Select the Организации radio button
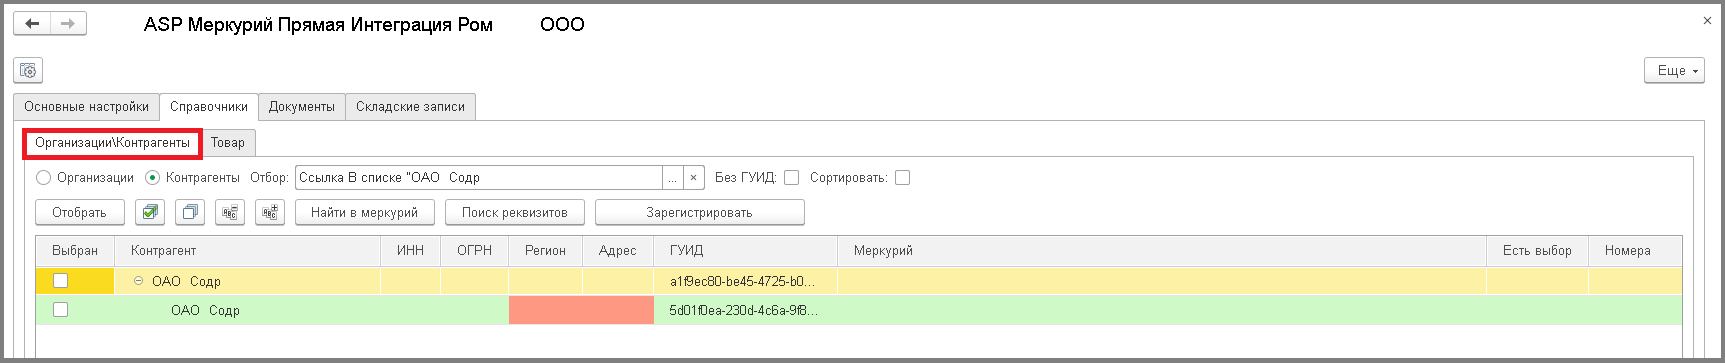1725x363 pixels. [x=44, y=178]
